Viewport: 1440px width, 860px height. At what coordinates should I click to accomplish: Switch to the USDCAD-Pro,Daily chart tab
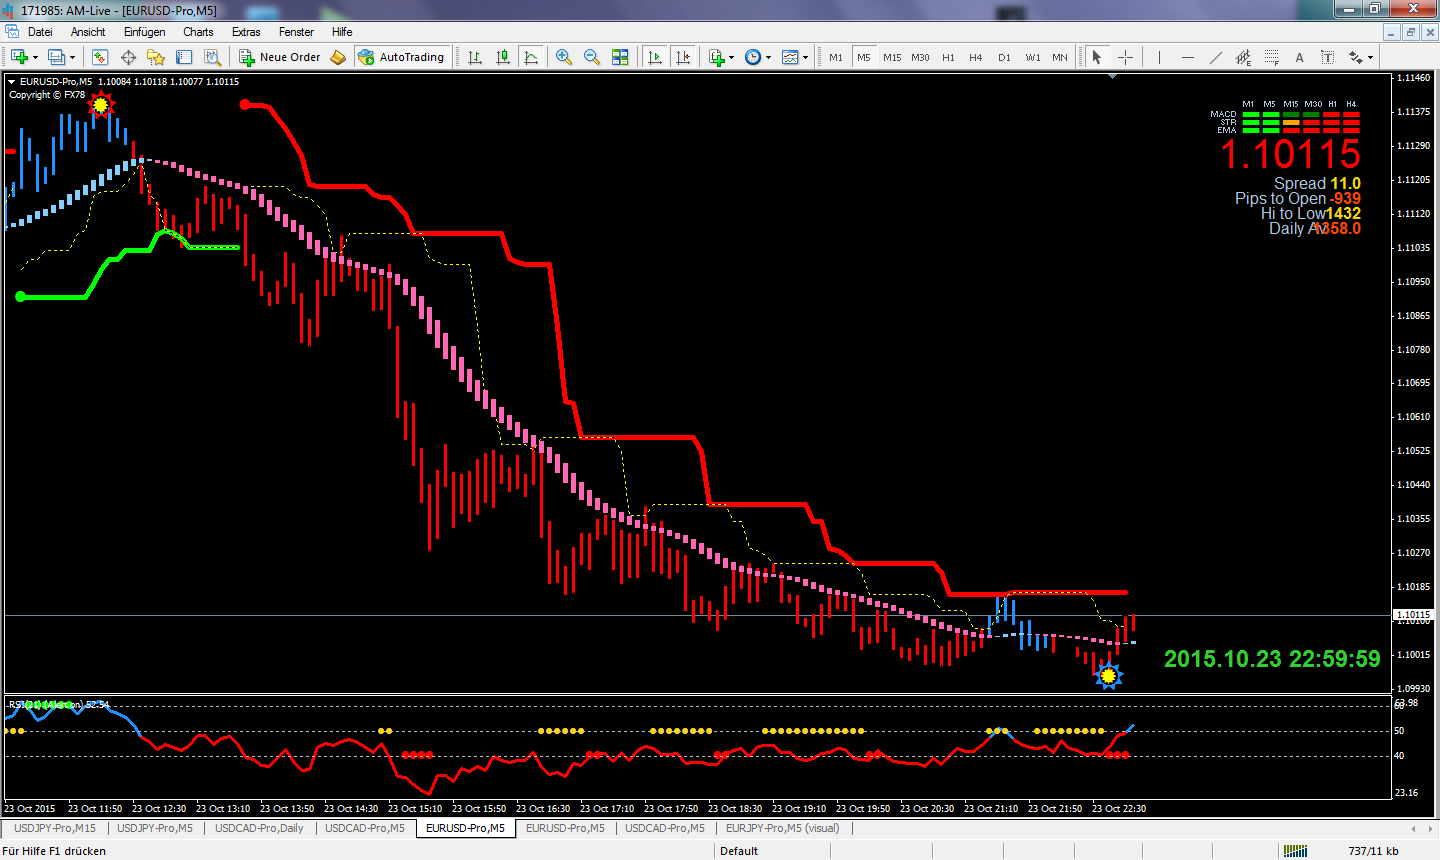259,828
